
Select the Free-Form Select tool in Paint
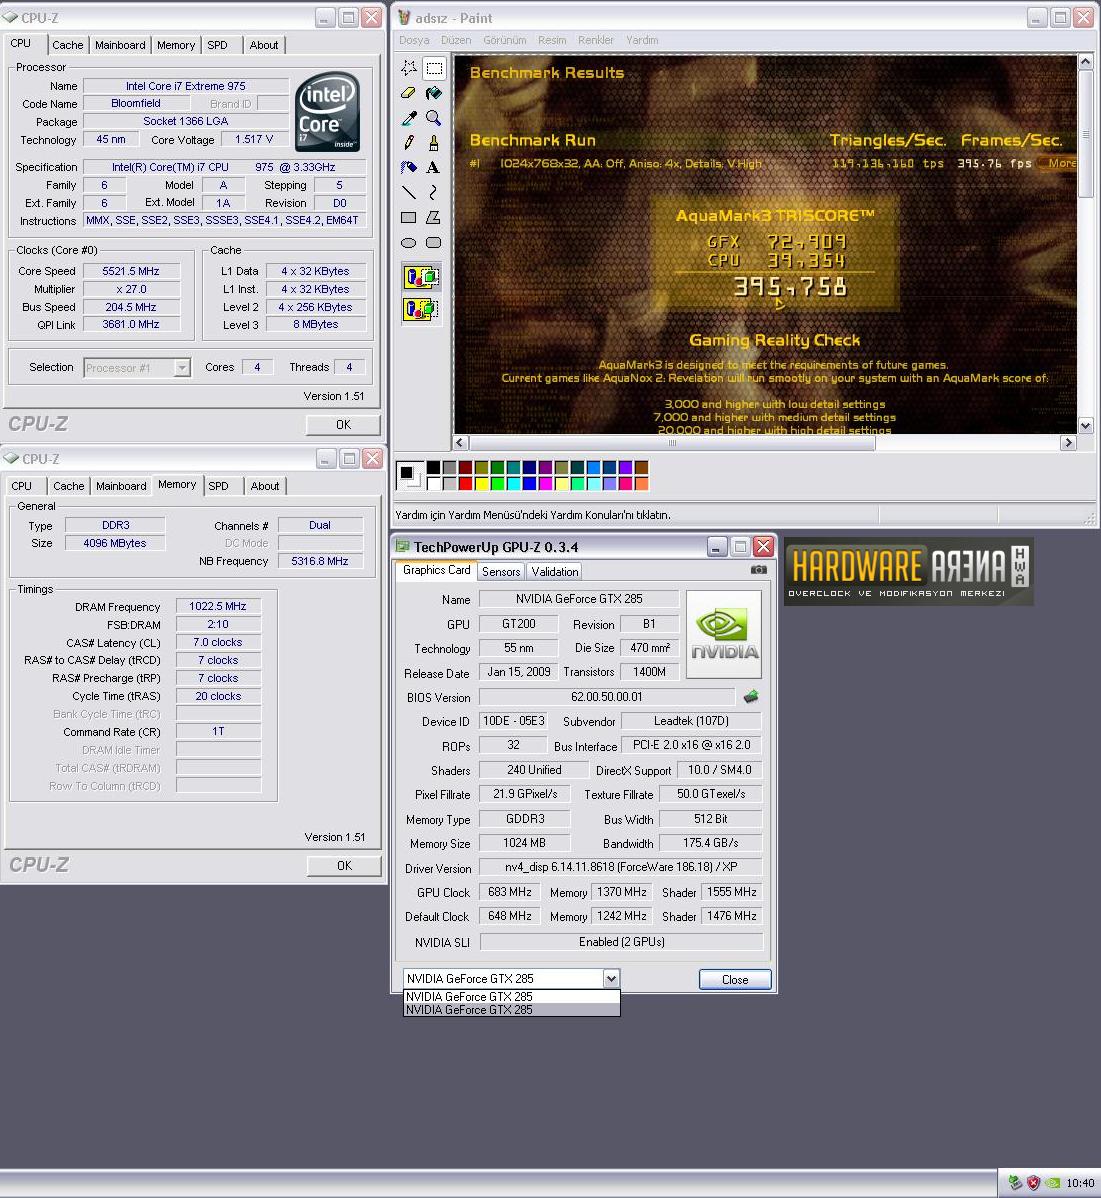pos(409,68)
